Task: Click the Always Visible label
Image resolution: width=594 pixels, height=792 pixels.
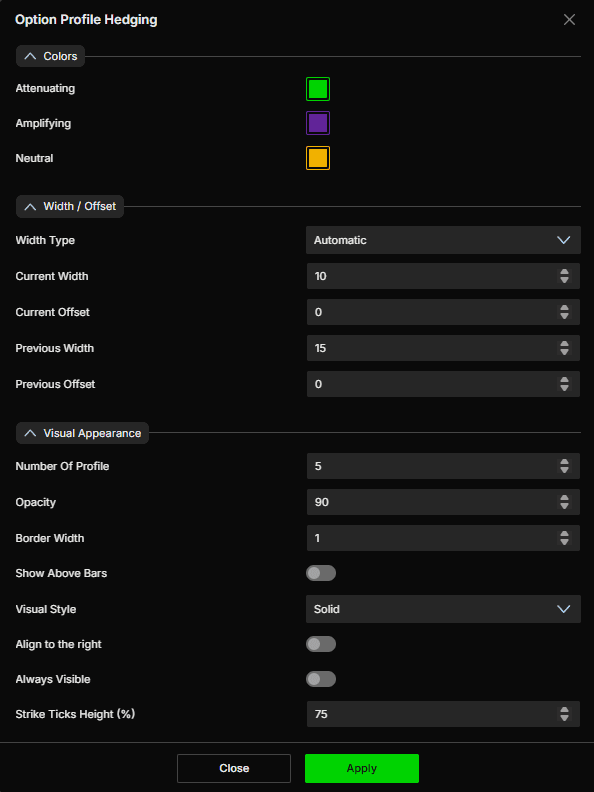Action: [x=53, y=679]
